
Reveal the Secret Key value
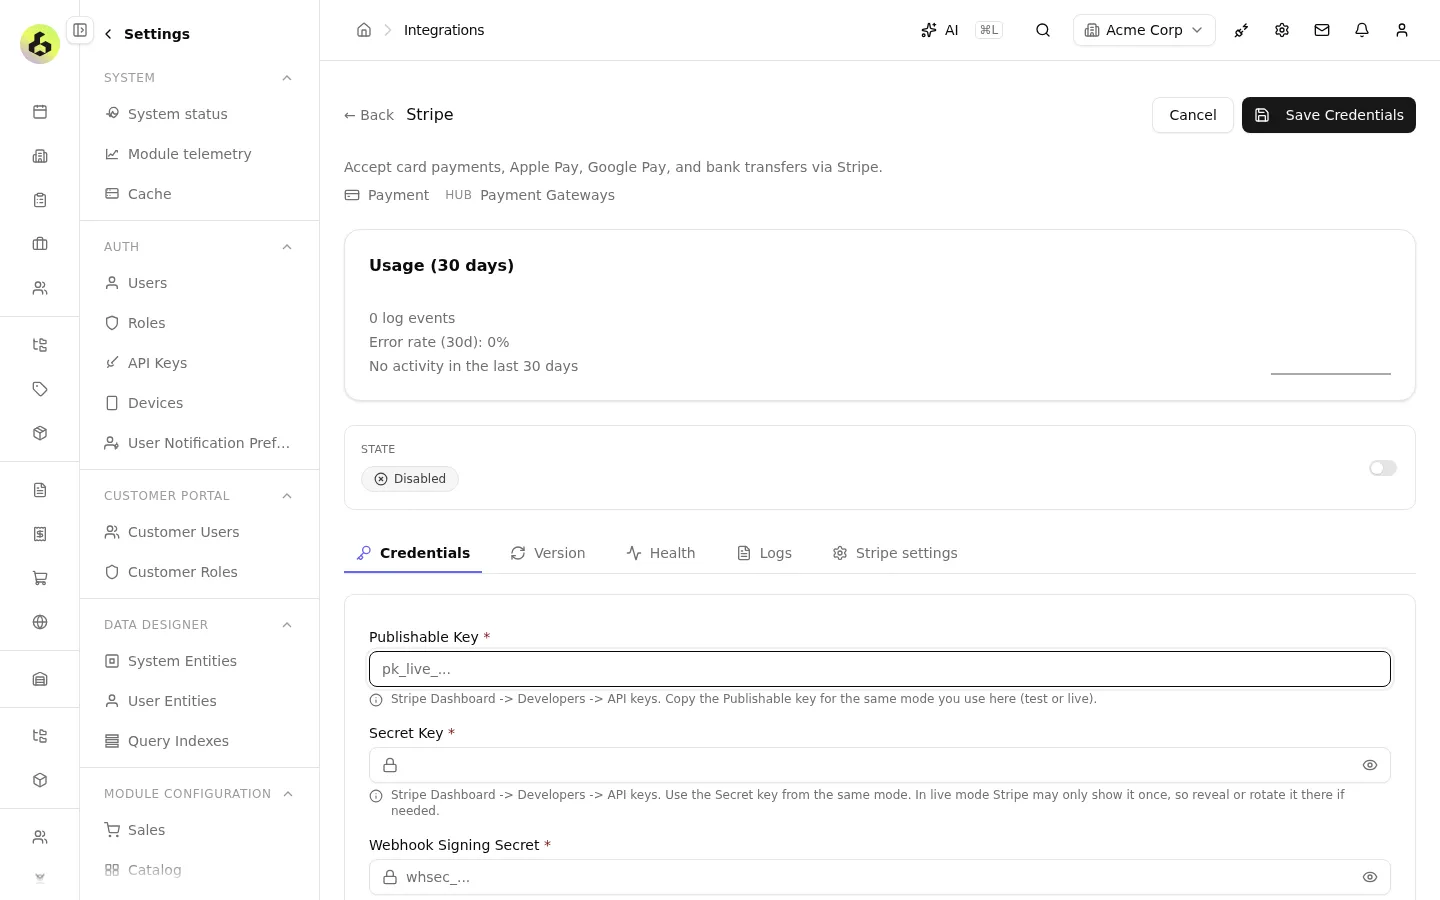point(1370,765)
